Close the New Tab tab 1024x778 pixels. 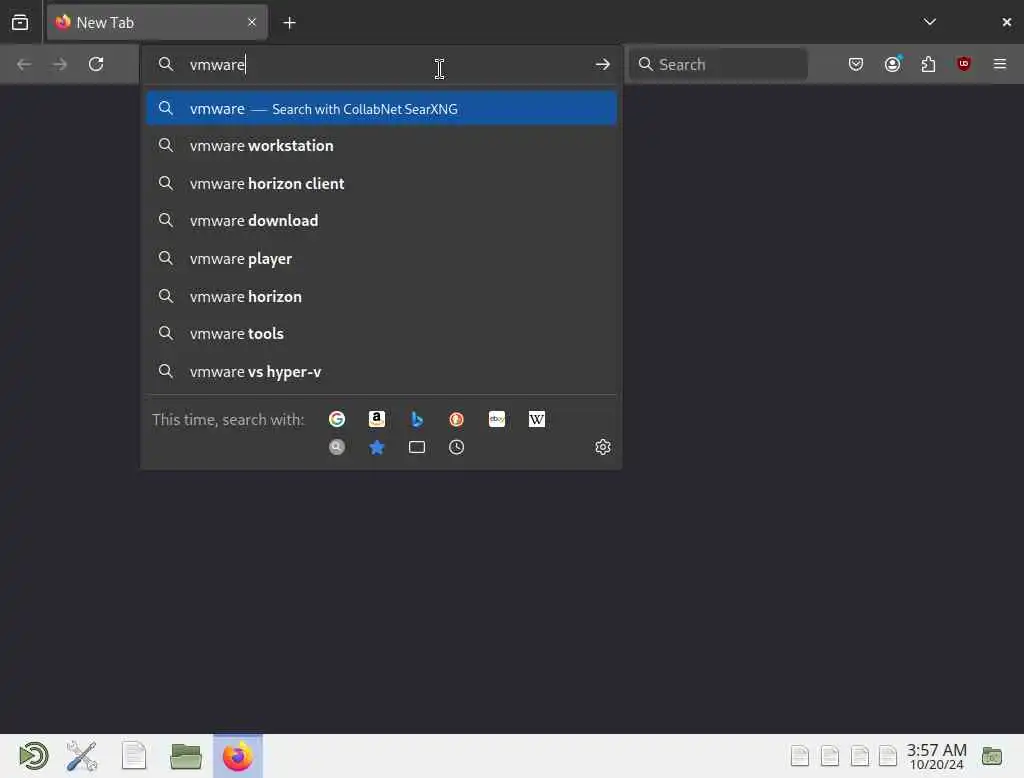[252, 22]
